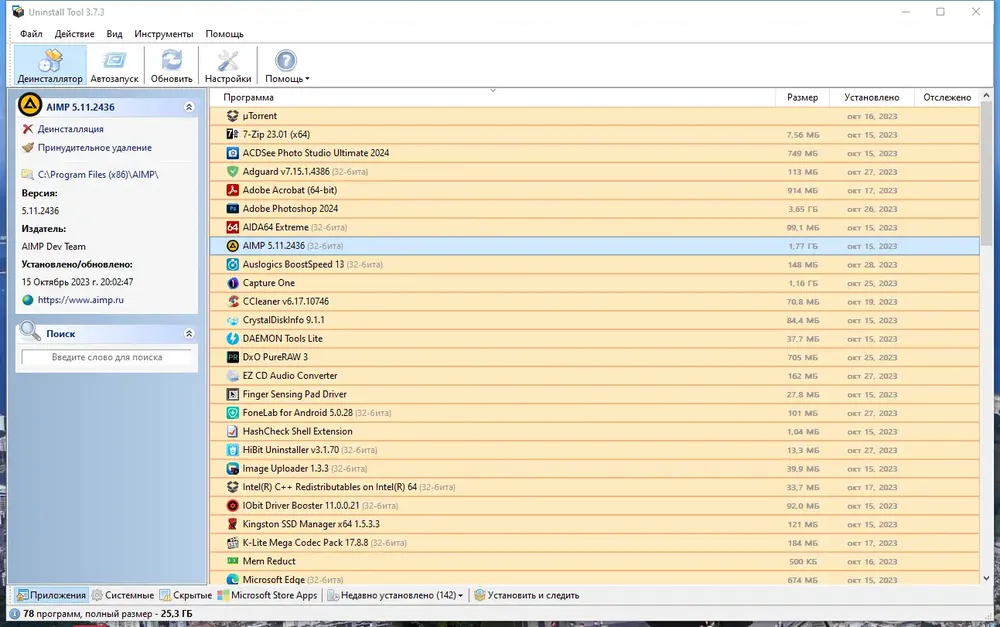The height and width of the screenshot is (627, 1000).
Task: Select the FoneLab for Android icon
Action: click(x=233, y=413)
